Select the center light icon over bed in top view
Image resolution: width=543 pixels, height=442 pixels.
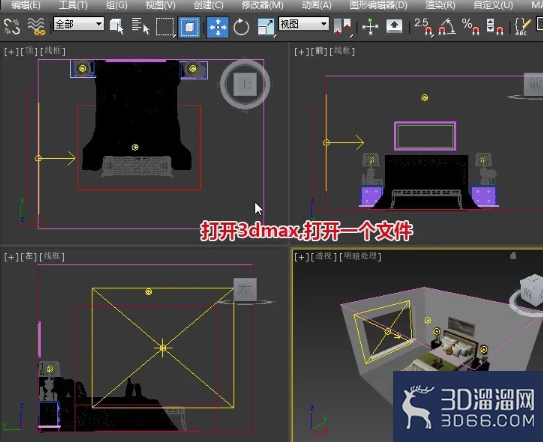pyautogui.click(x=135, y=147)
